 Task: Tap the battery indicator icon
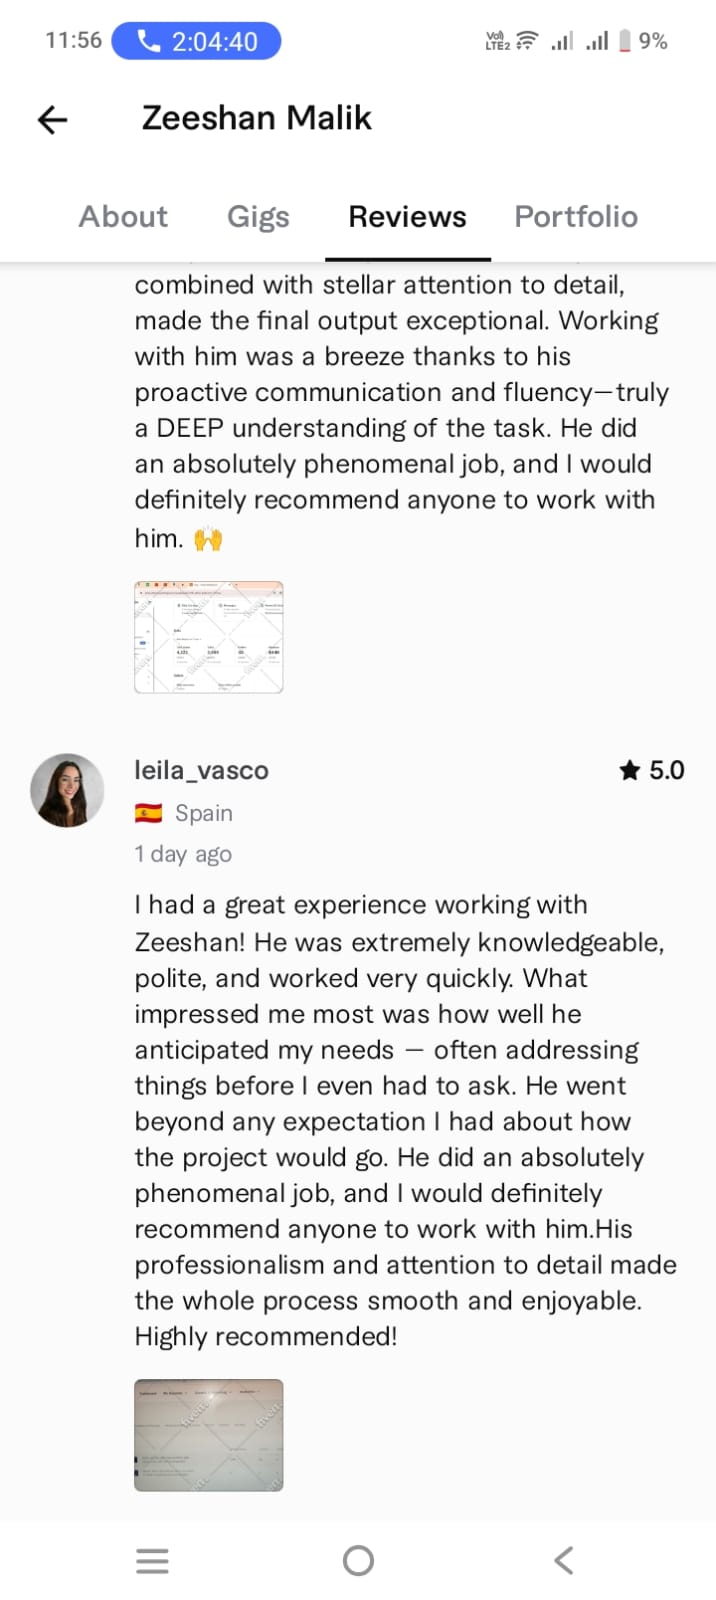click(x=625, y=41)
